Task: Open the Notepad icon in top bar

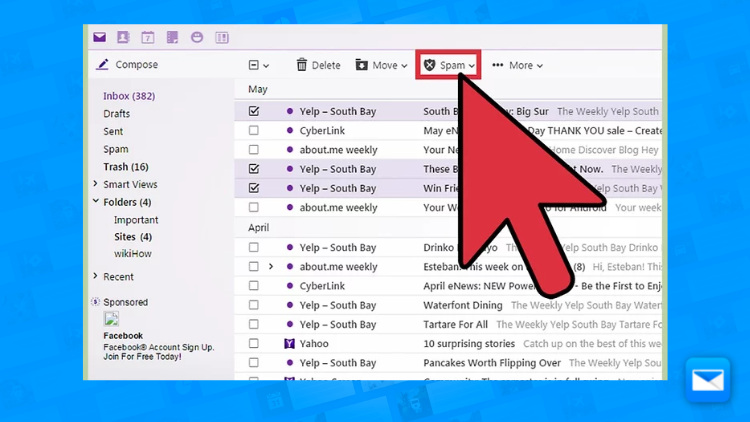Action: tap(172, 37)
